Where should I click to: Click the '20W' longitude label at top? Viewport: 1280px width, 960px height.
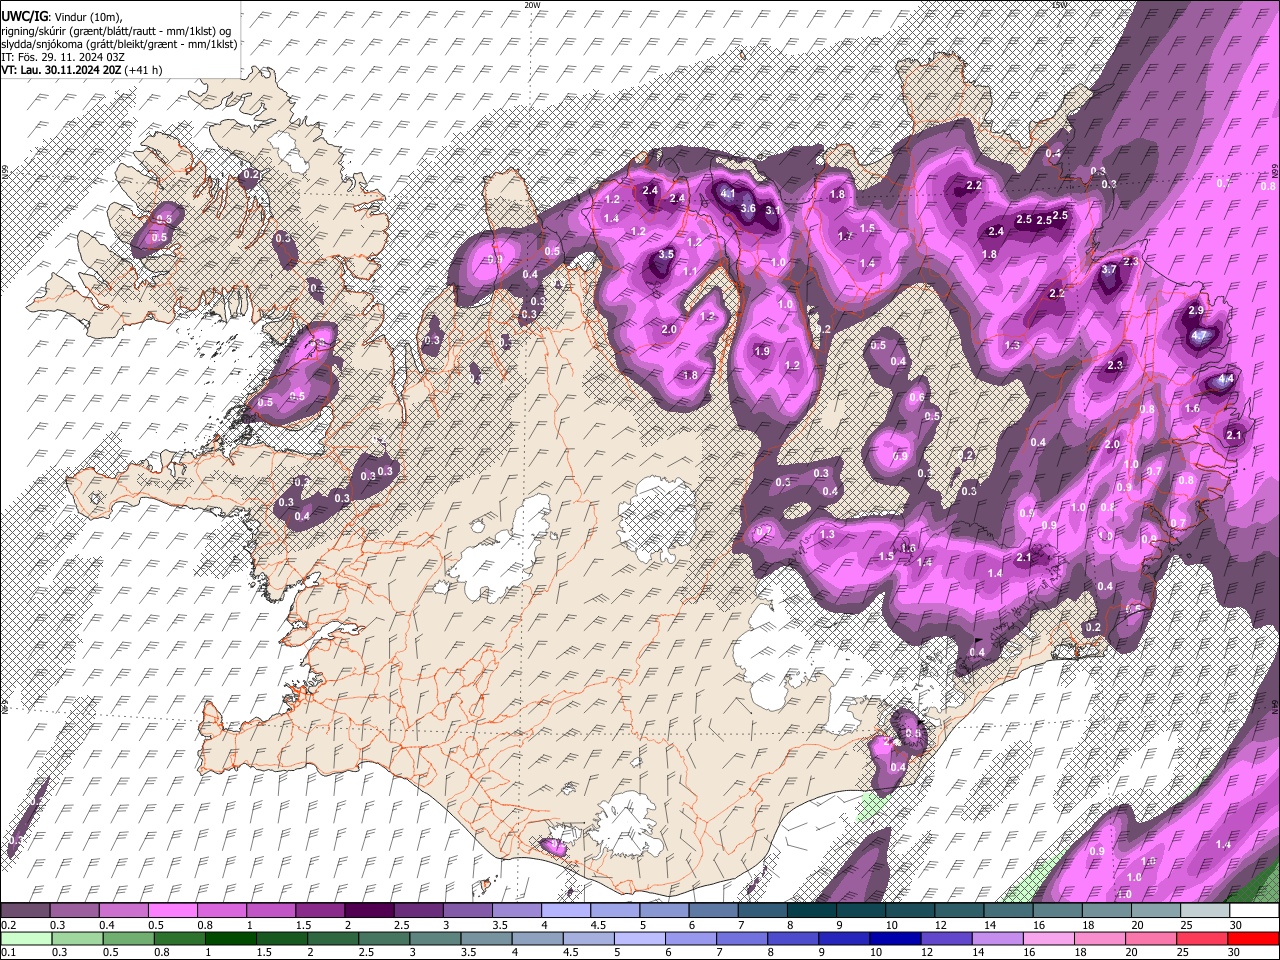pos(532,5)
